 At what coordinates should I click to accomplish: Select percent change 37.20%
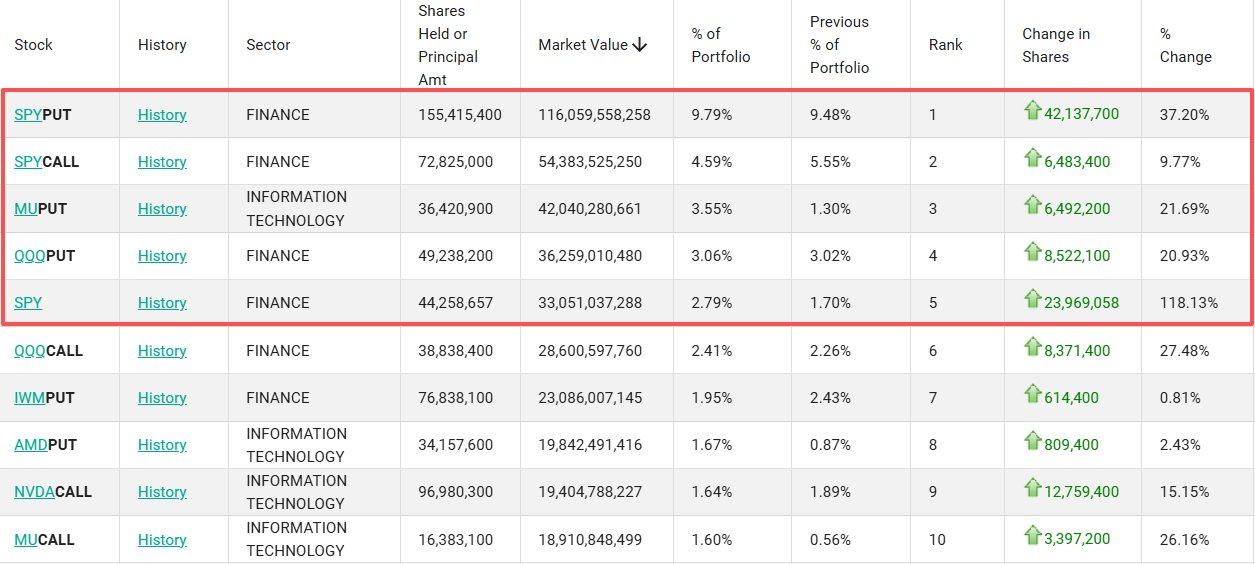(x=1184, y=115)
